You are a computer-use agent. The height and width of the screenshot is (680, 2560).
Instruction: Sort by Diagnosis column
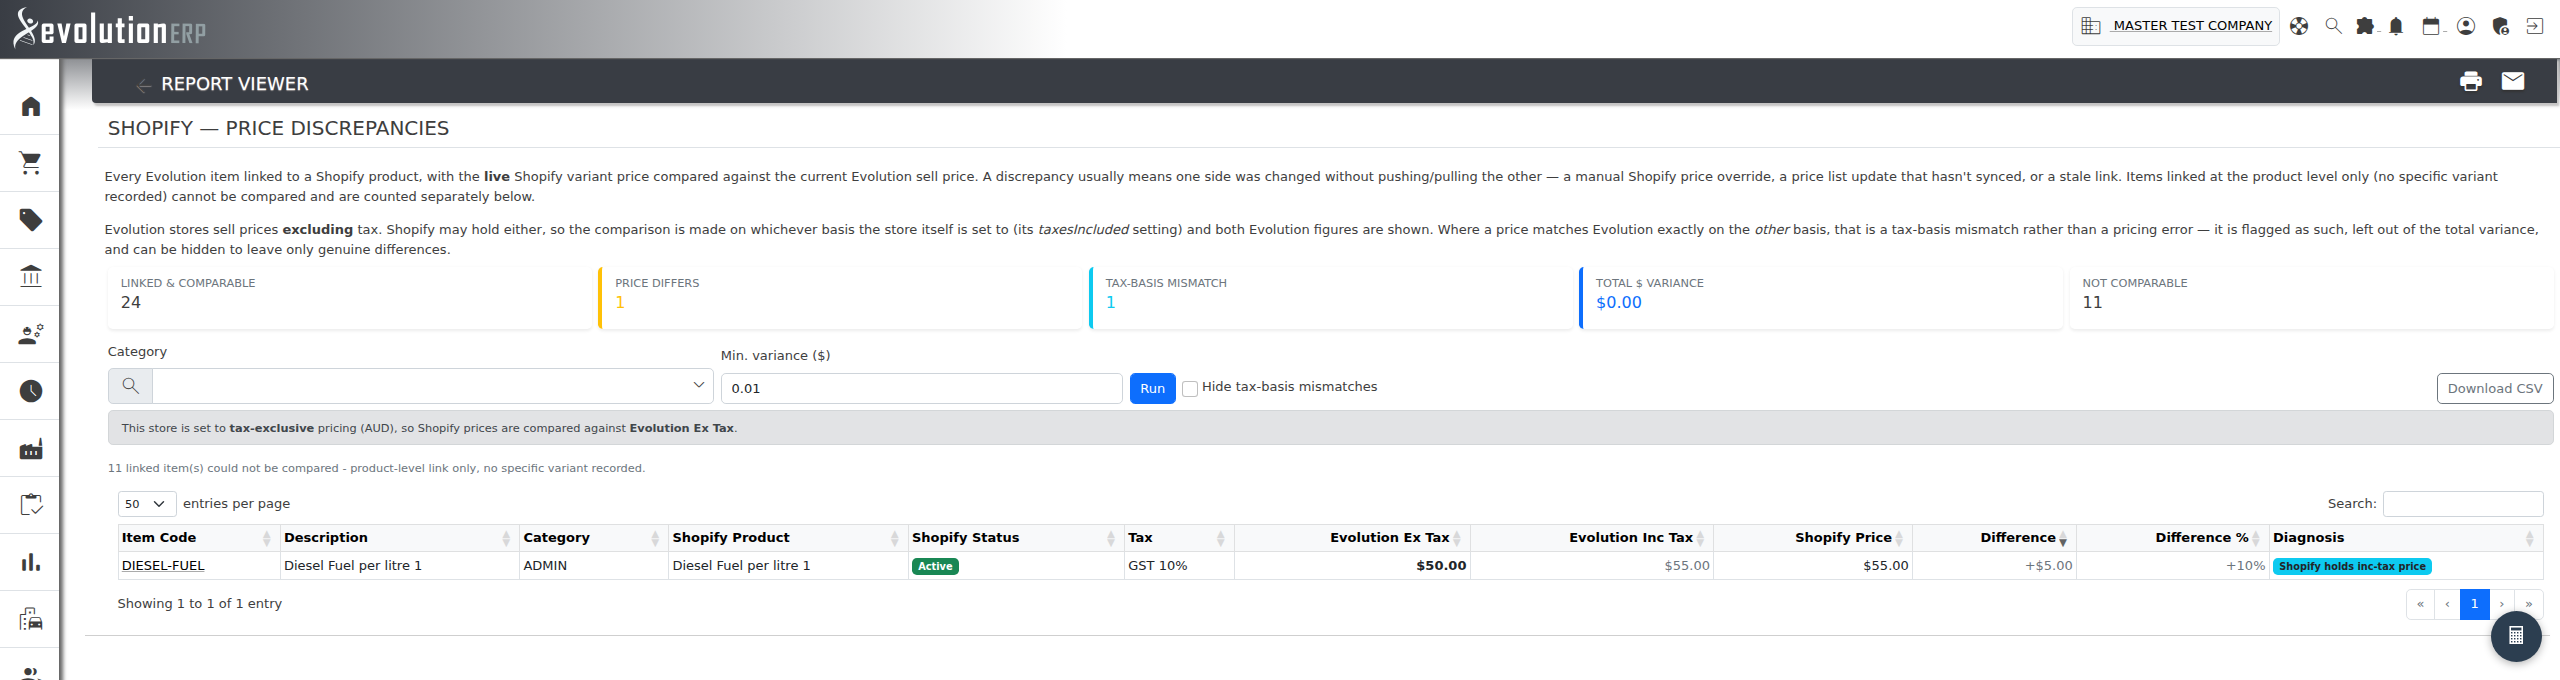pos(2404,538)
